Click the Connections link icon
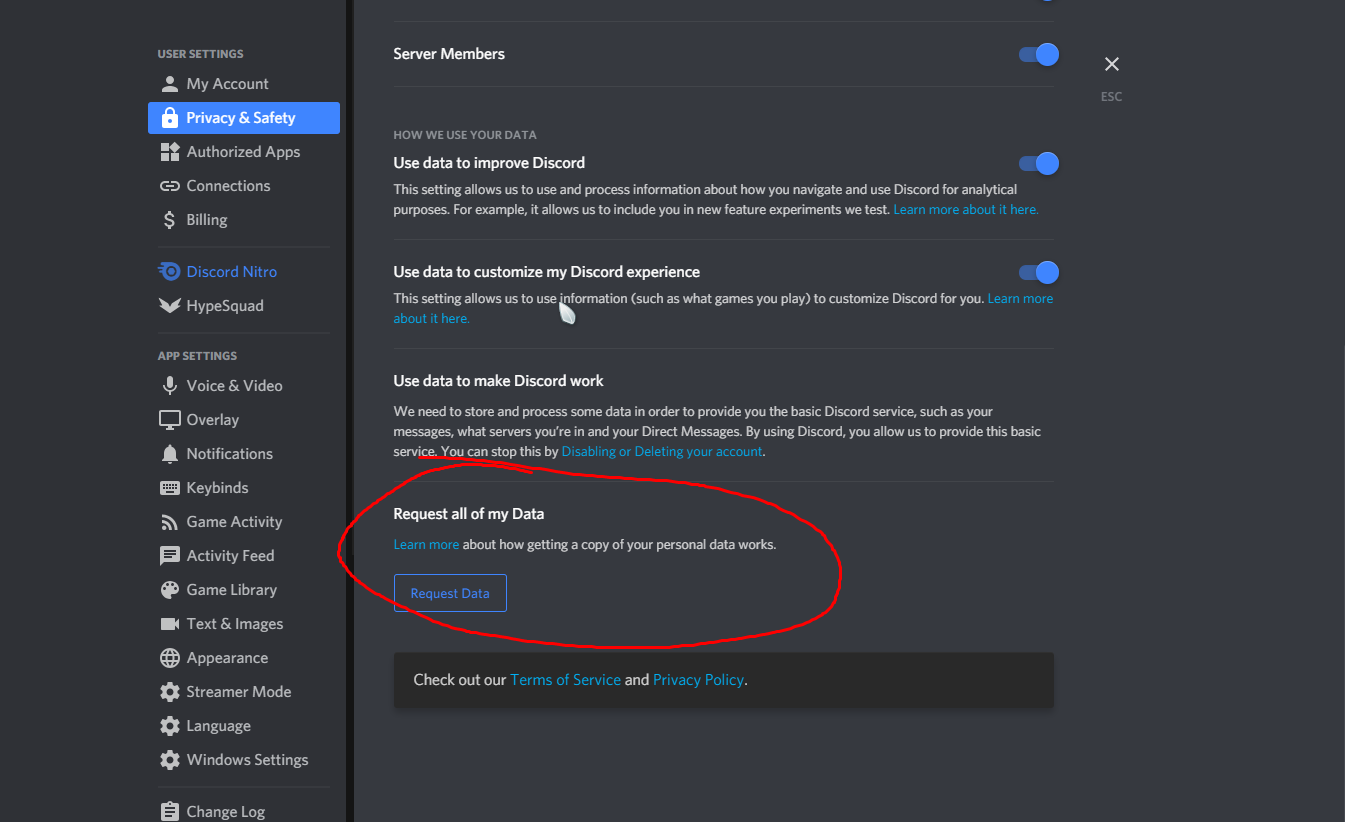 click(170, 186)
